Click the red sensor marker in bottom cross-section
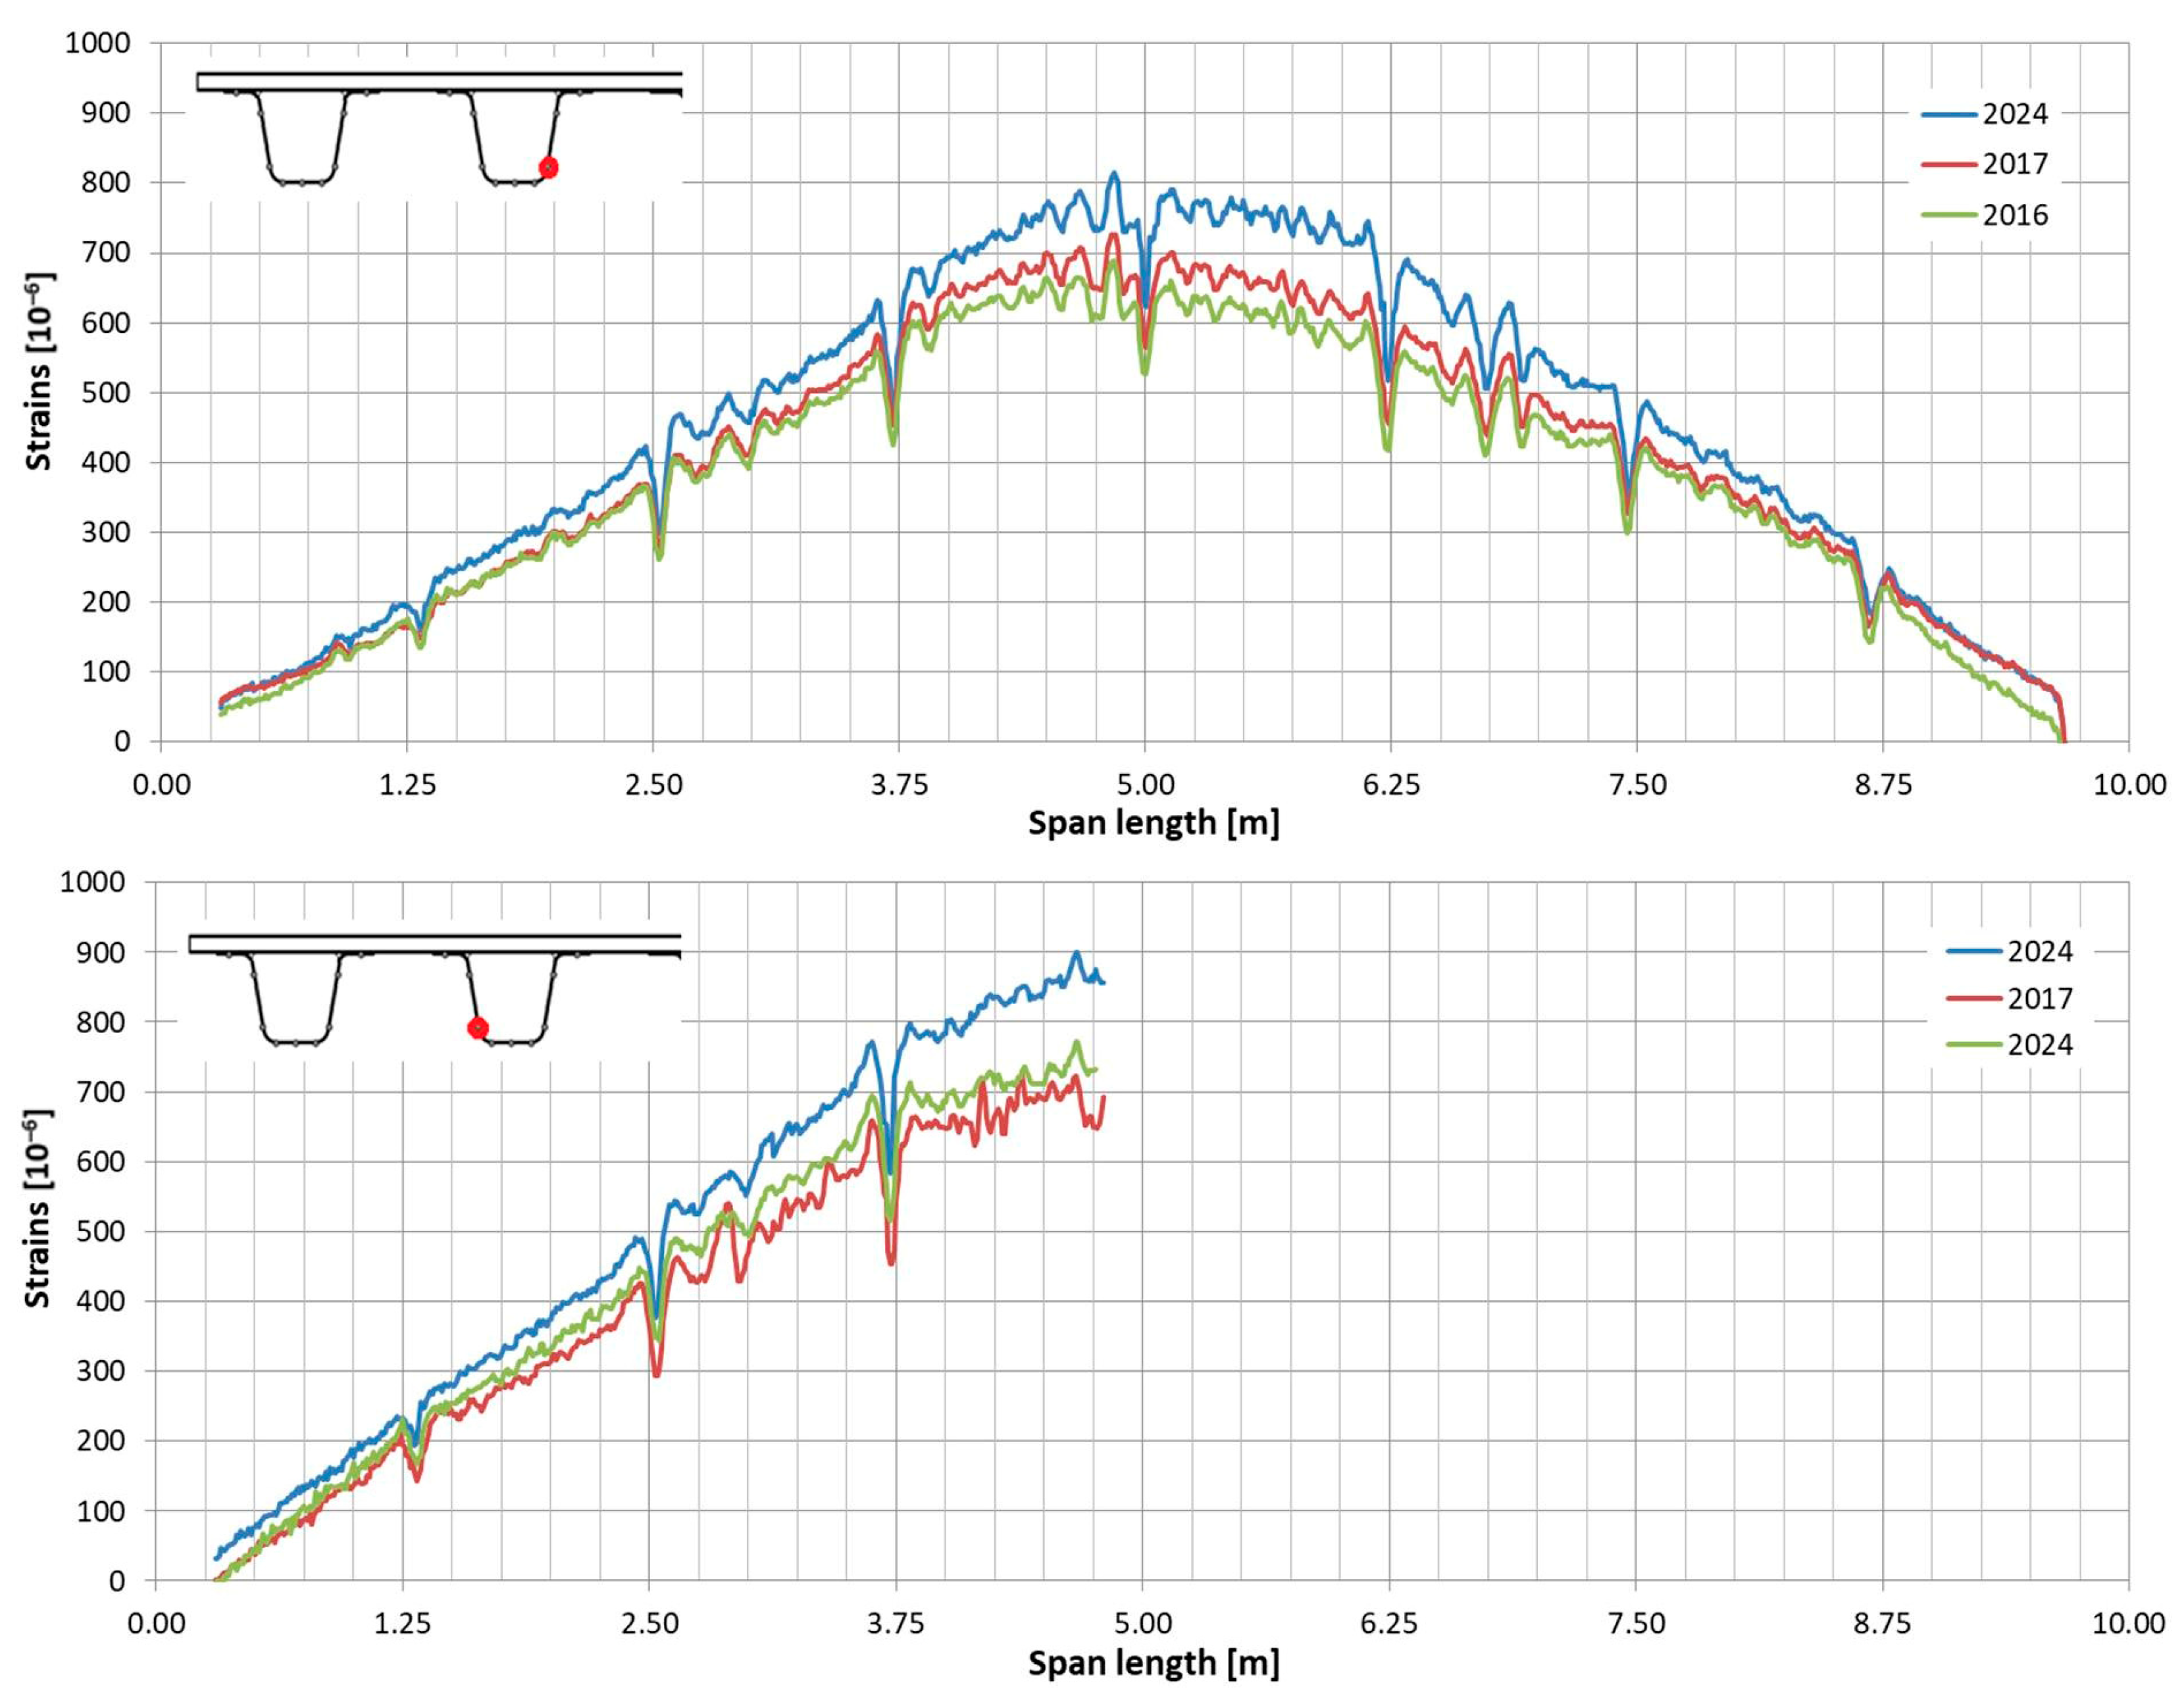Image resolution: width=2184 pixels, height=1704 pixels. [x=478, y=1028]
